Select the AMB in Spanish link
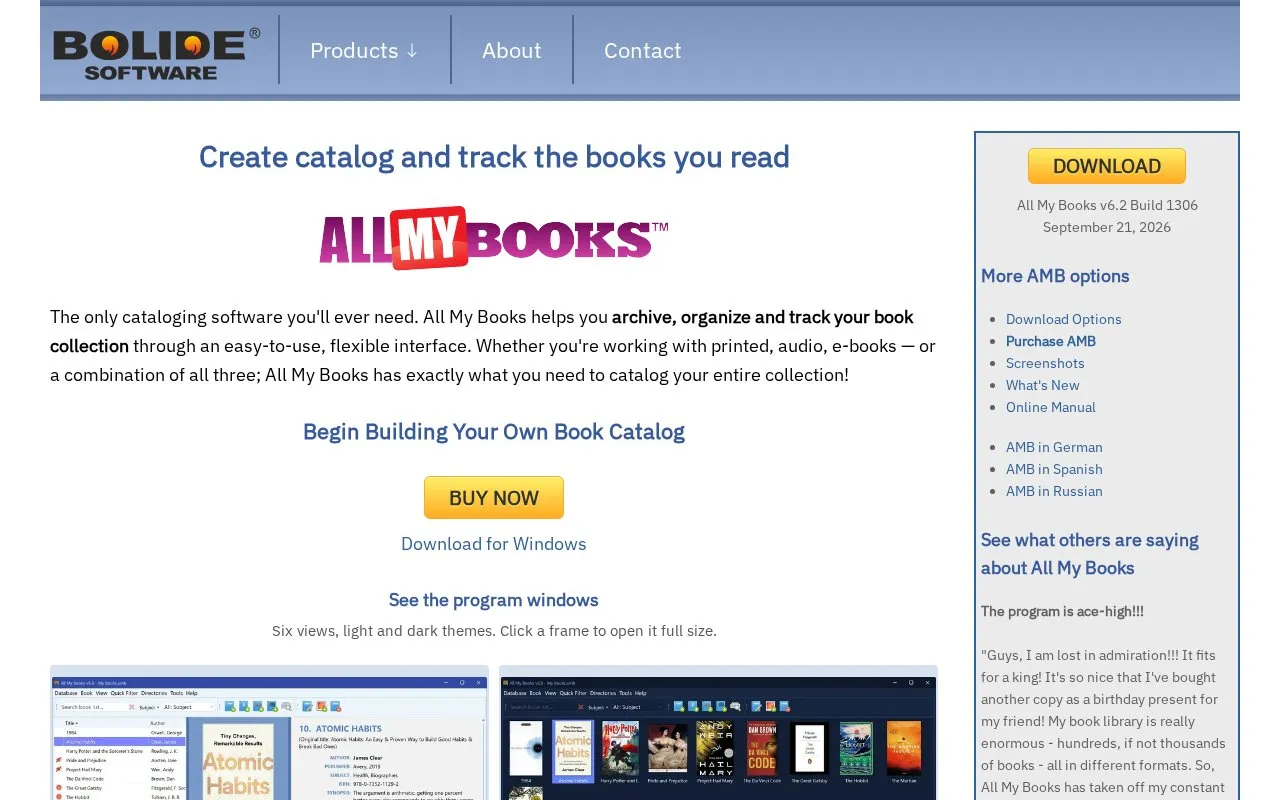The width and height of the screenshot is (1280, 800). coord(1054,469)
